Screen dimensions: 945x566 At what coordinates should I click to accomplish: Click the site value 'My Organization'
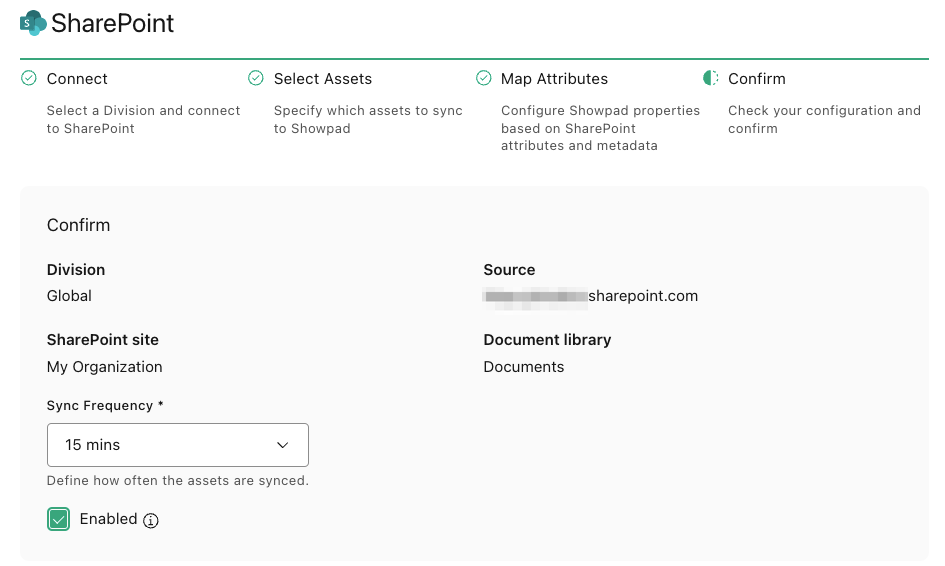point(105,367)
